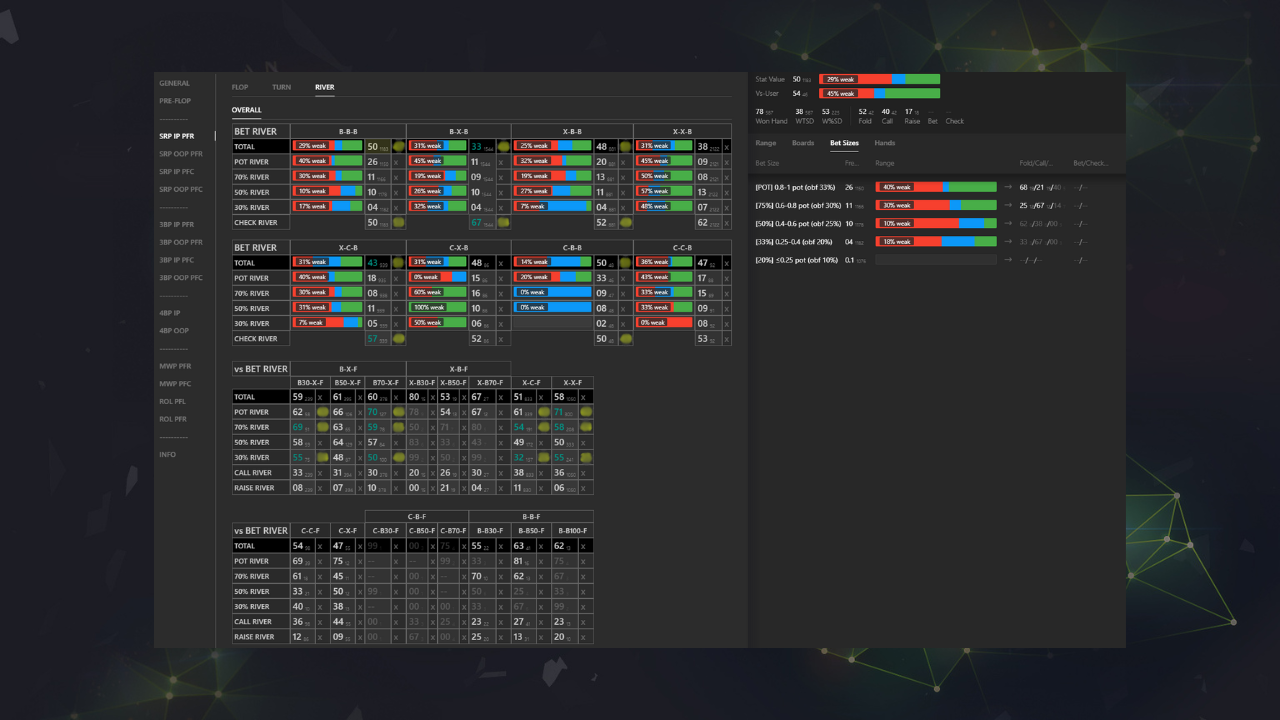Image resolution: width=1280 pixels, height=720 pixels.
Task: Switch to the TURN tab
Action: pyautogui.click(x=281, y=87)
